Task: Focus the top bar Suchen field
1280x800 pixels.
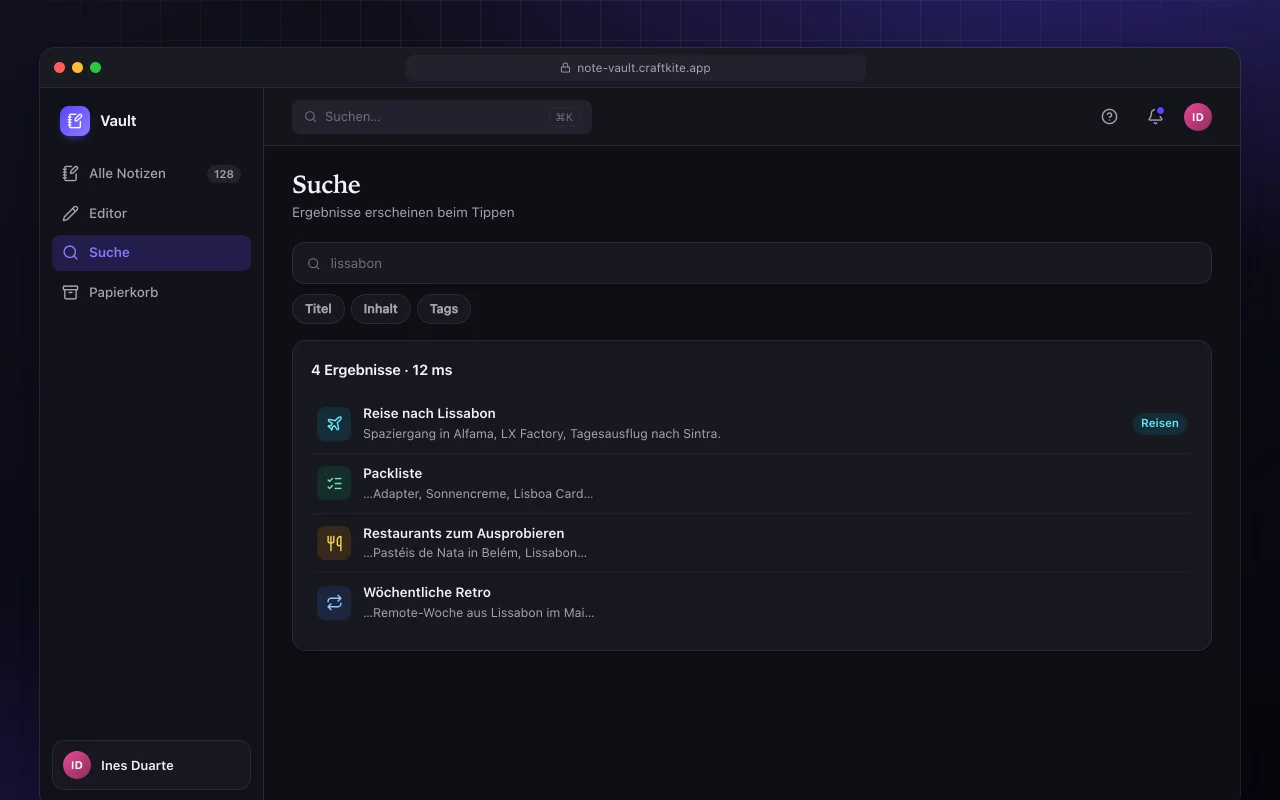Action: pos(442,117)
